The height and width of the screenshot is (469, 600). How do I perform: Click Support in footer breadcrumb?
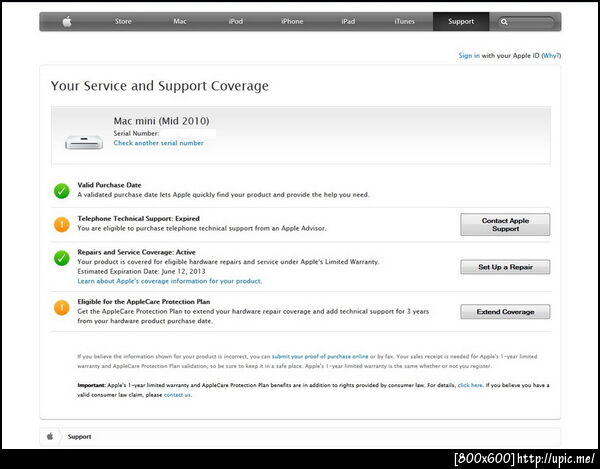pos(80,436)
